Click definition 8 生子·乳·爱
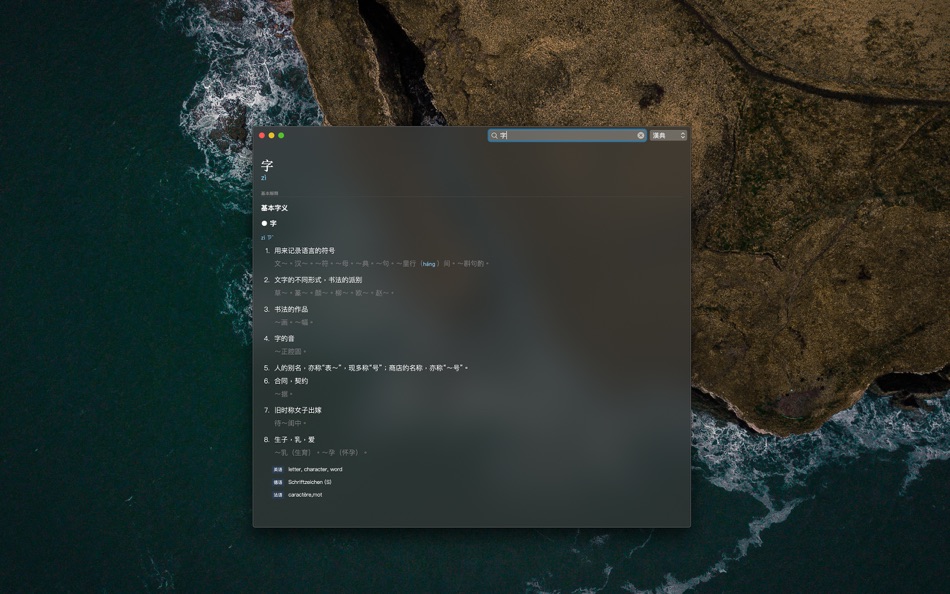Viewport: 950px width, 594px height. (x=294, y=439)
